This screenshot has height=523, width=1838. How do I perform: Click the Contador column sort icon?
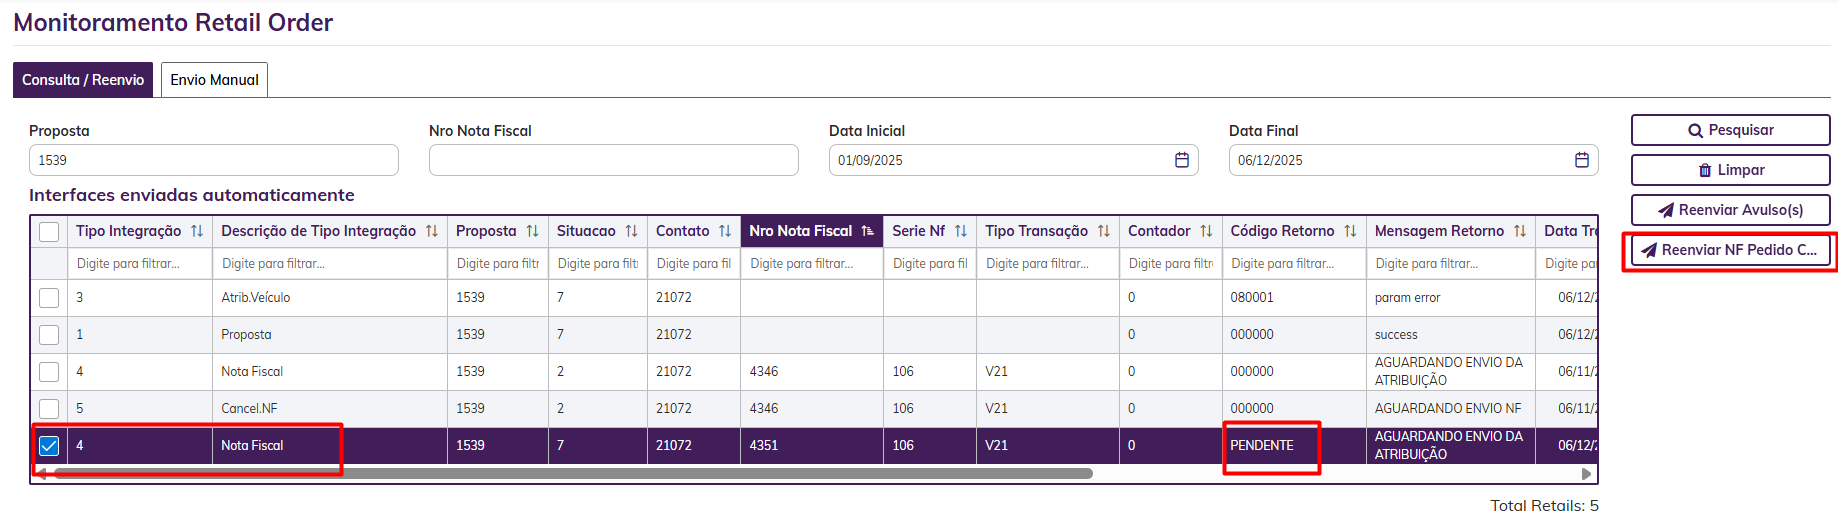(1206, 231)
